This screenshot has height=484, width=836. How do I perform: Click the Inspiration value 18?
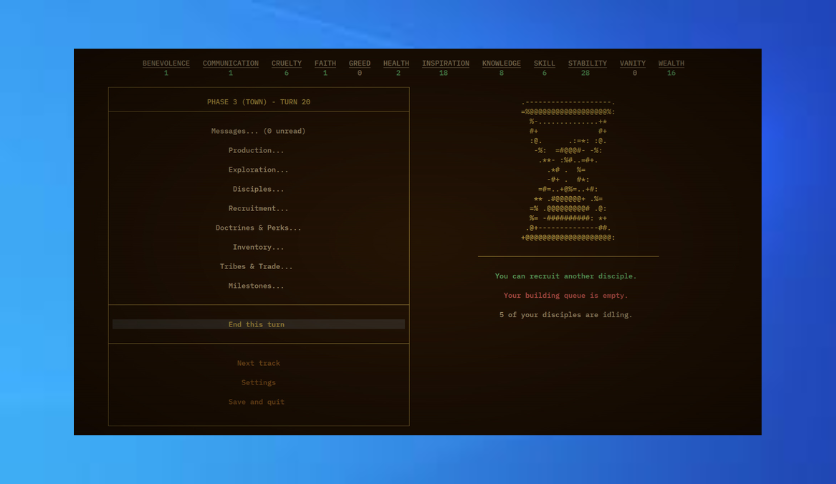point(444,74)
